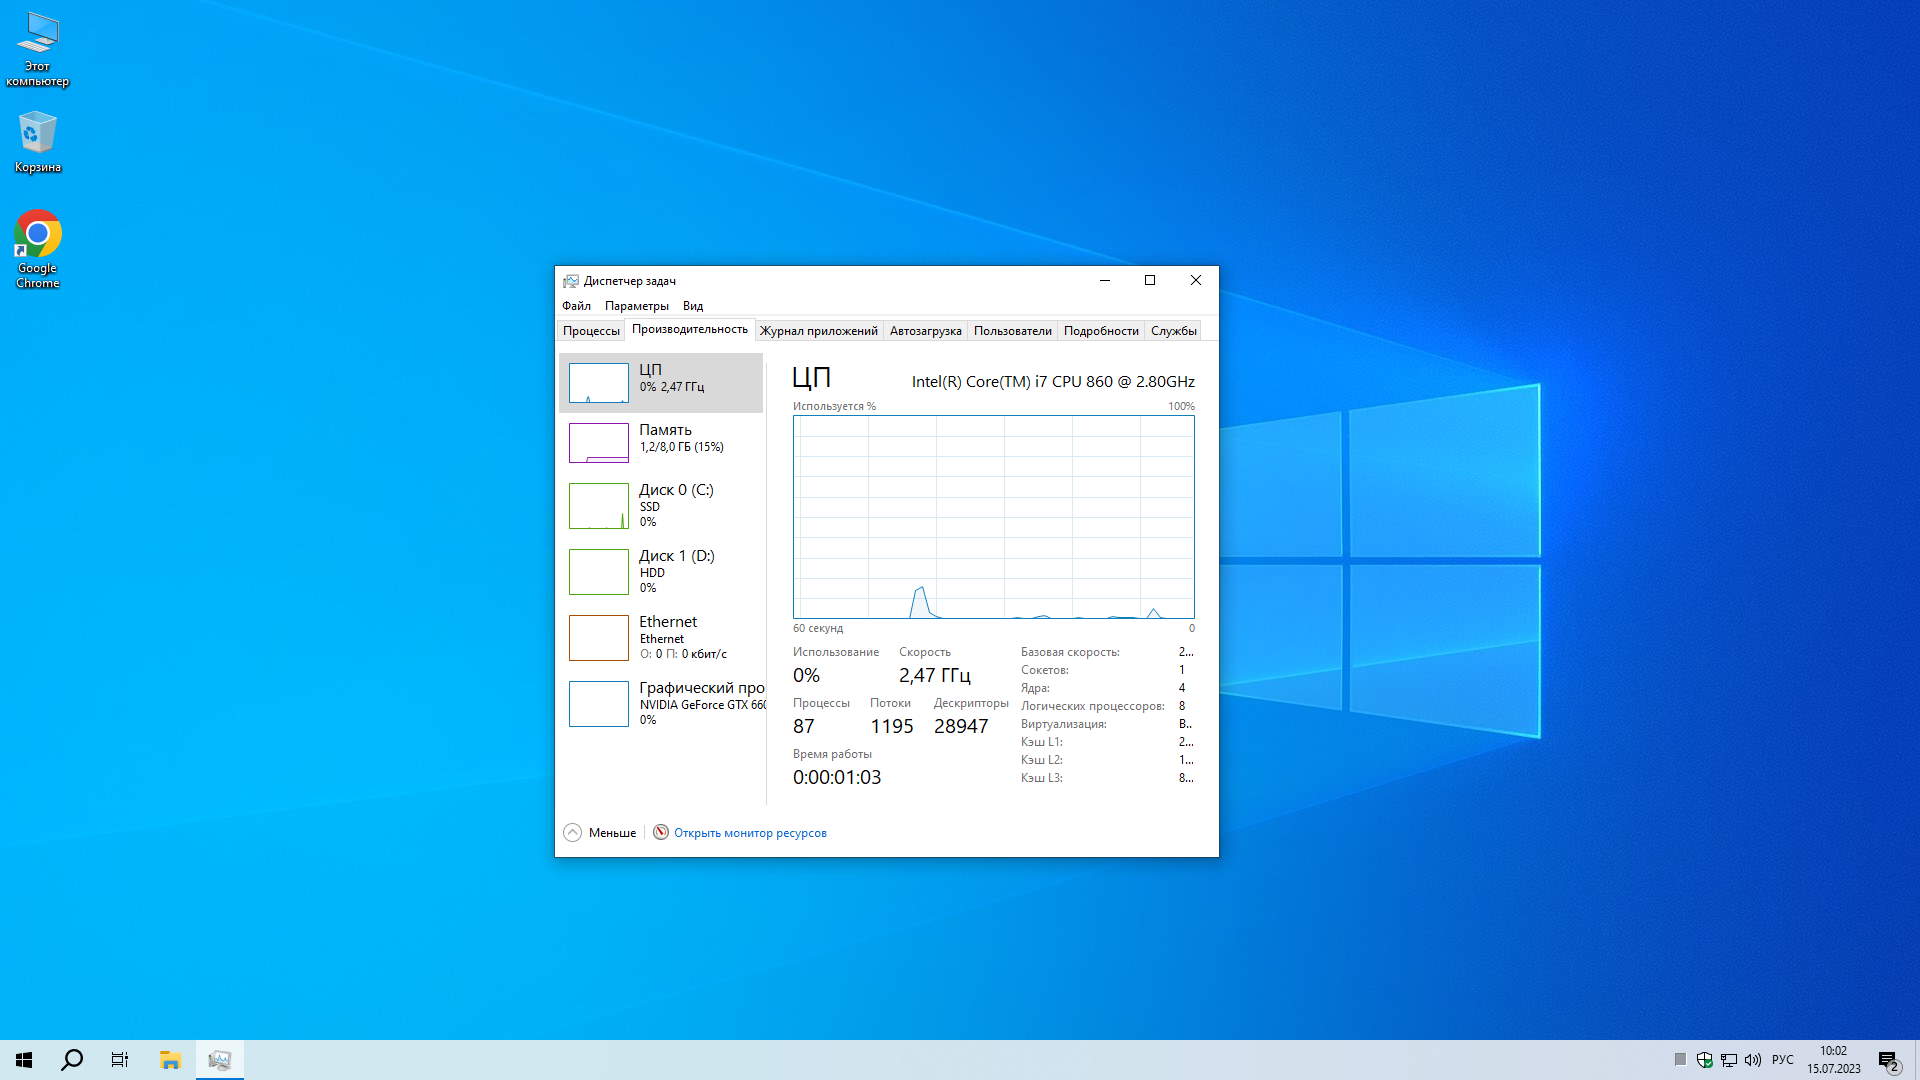
Task: Click the Открыть монитор ресурсов link
Action: point(750,833)
